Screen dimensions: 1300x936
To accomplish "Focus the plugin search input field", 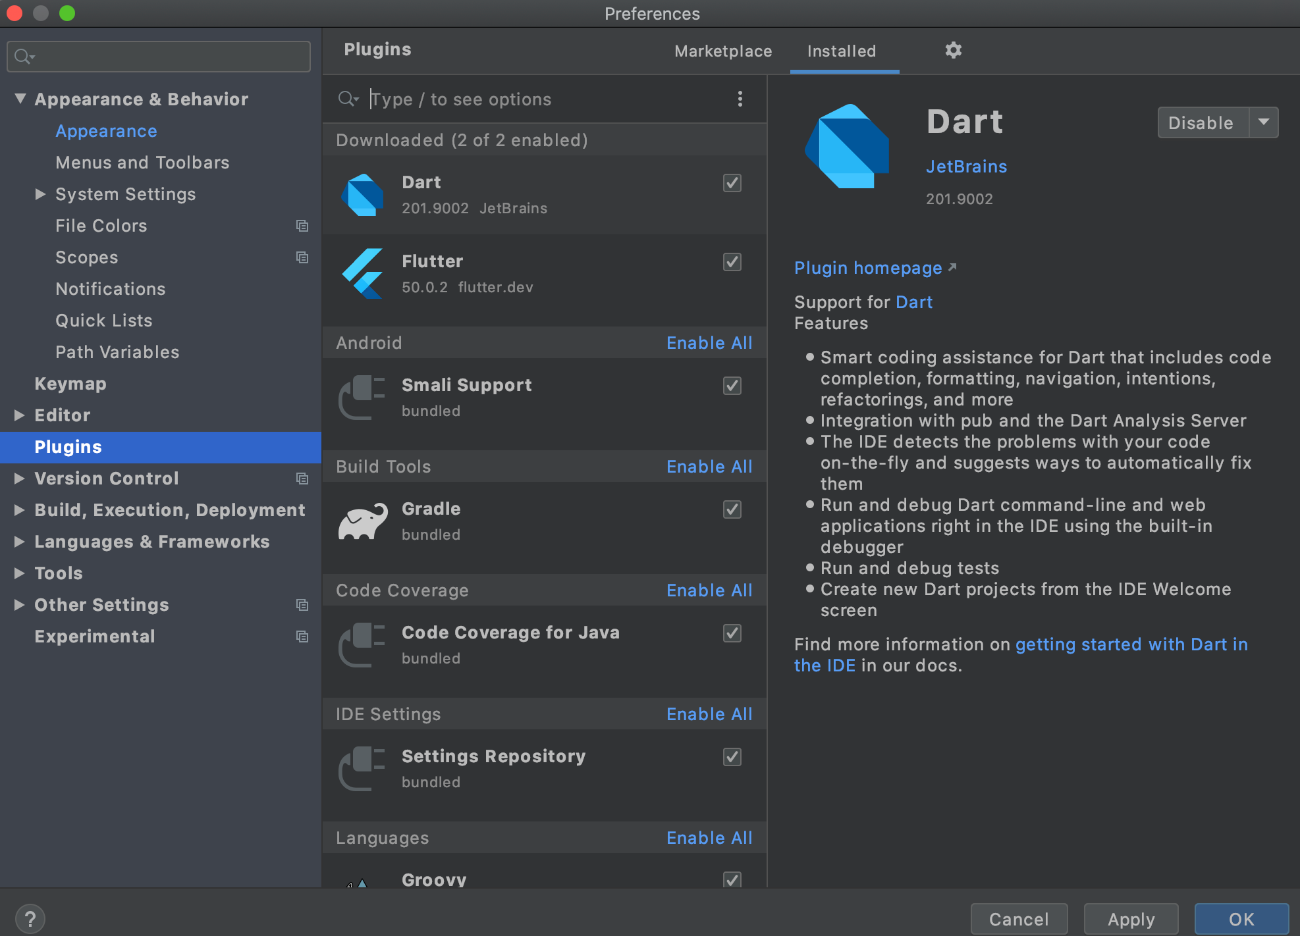I will click(x=545, y=99).
